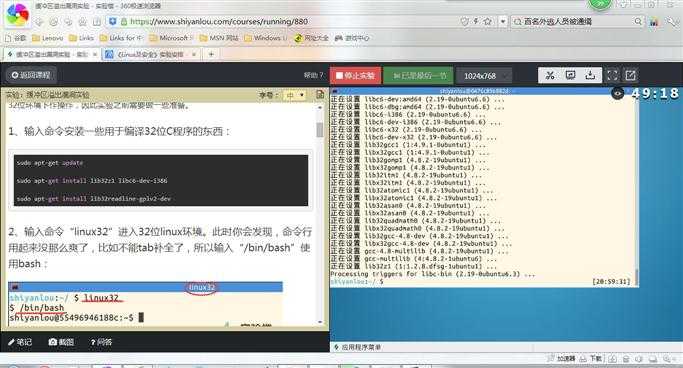Click the star favorite icon in address bar
This screenshot has height=368, width=683.
click(487, 21)
